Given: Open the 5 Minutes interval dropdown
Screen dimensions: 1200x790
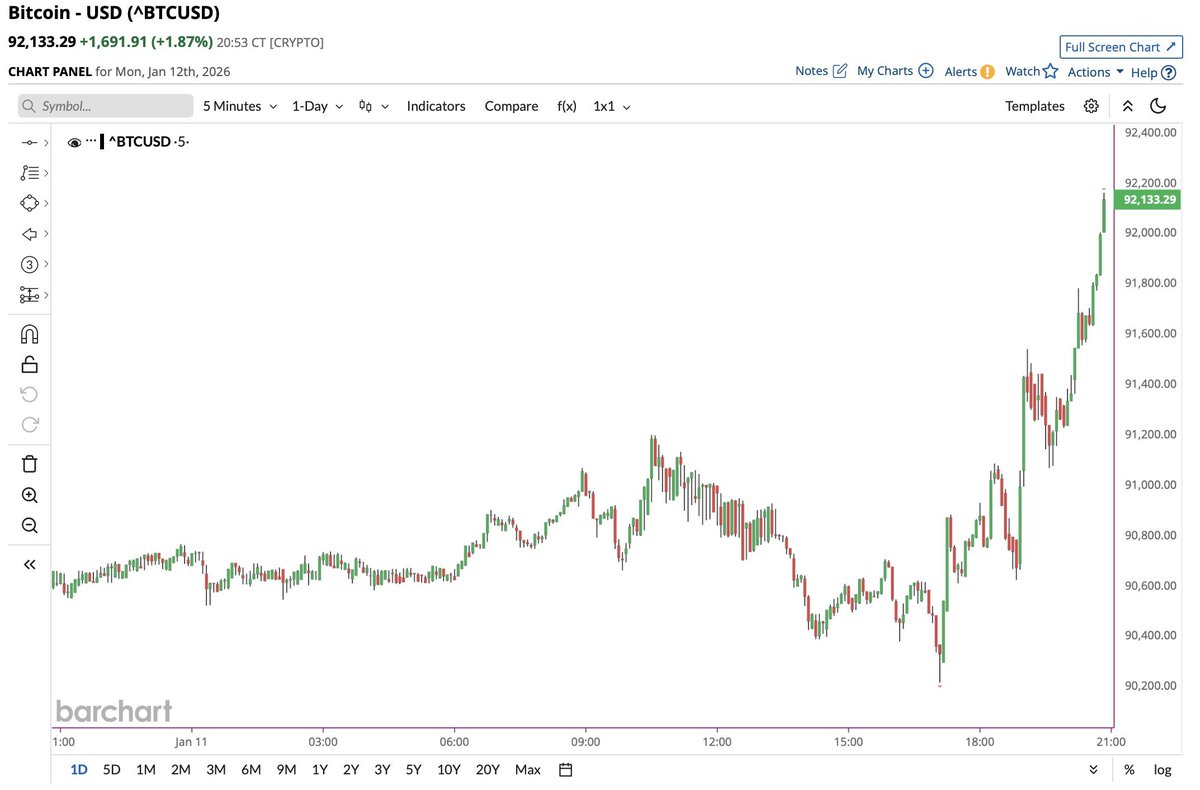Looking at the screenshot, I should pyautogui.click(x=239, y=105).
